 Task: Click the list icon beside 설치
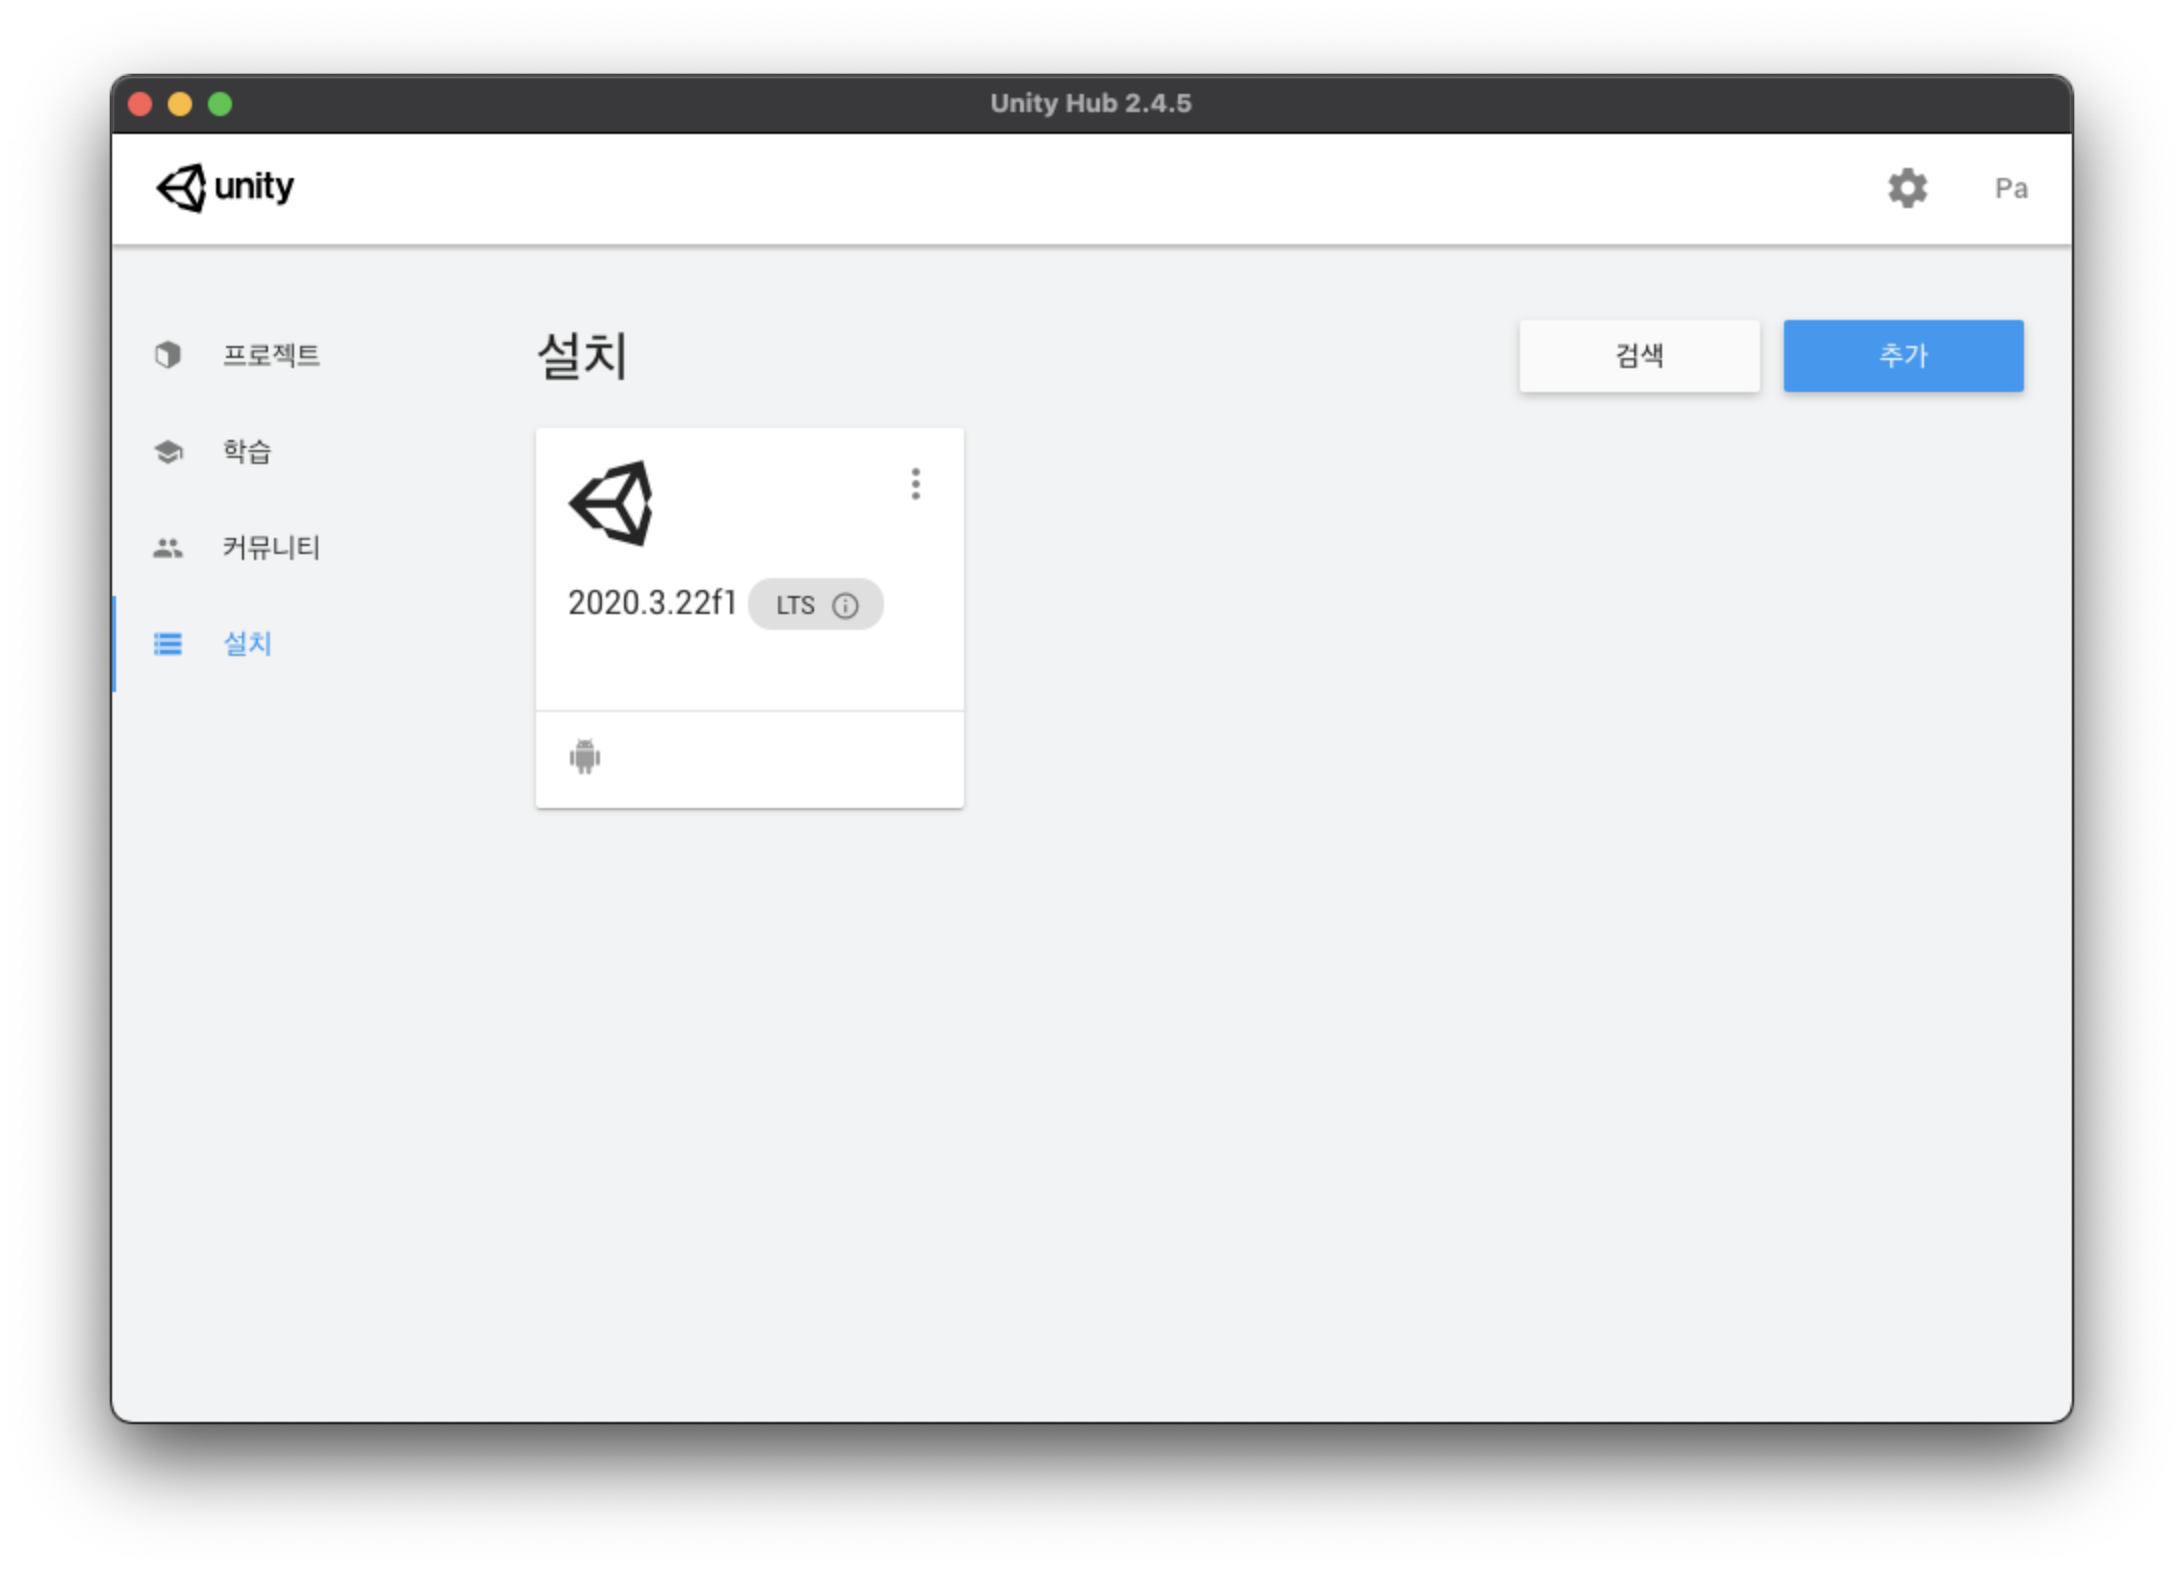168,644
